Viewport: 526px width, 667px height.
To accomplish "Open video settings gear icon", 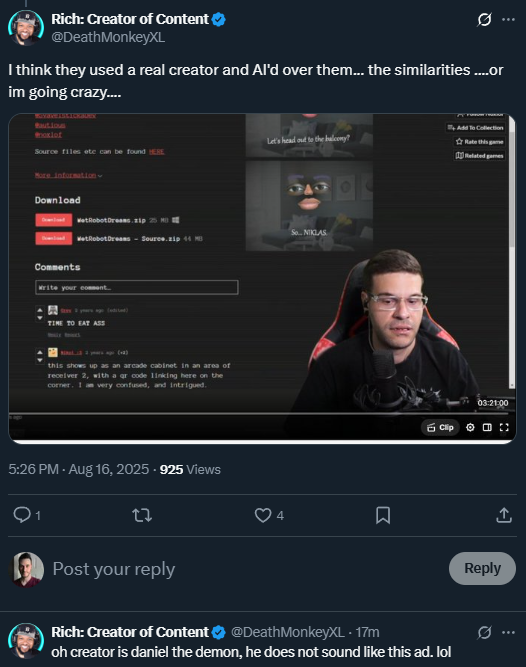I will tap(470, 427).
